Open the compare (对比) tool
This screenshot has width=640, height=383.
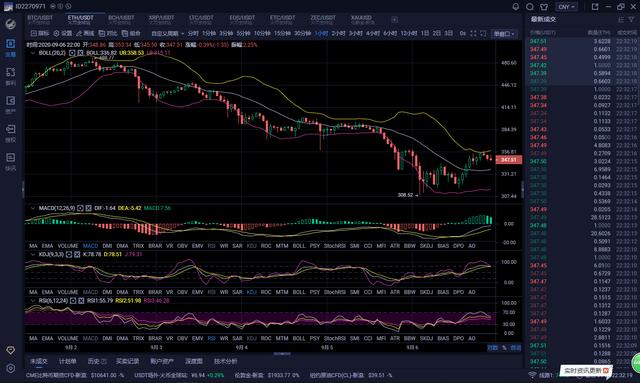pos(108,33)
